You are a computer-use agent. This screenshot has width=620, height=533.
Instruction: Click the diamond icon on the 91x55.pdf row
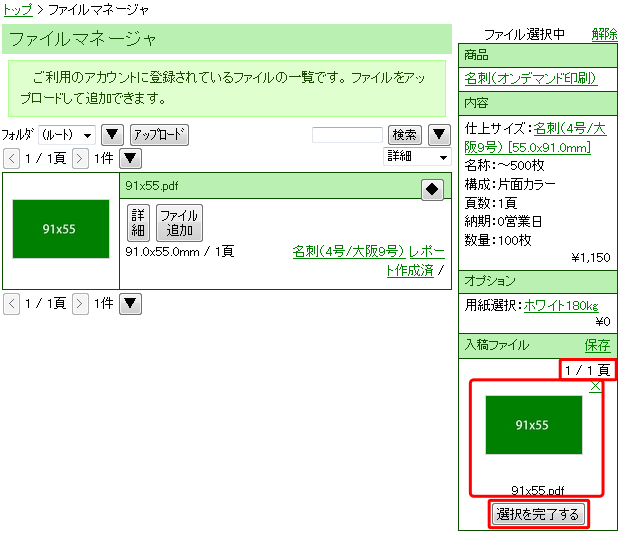click(432, 189)
